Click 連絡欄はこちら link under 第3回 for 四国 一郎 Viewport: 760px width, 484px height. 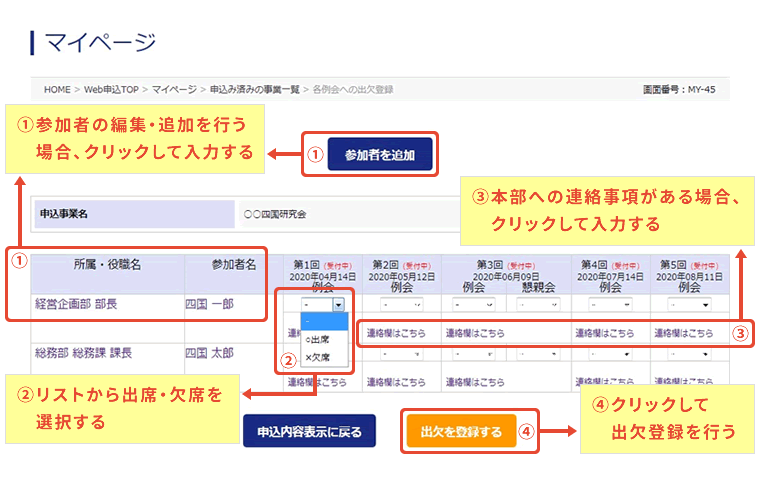[475, 333]
